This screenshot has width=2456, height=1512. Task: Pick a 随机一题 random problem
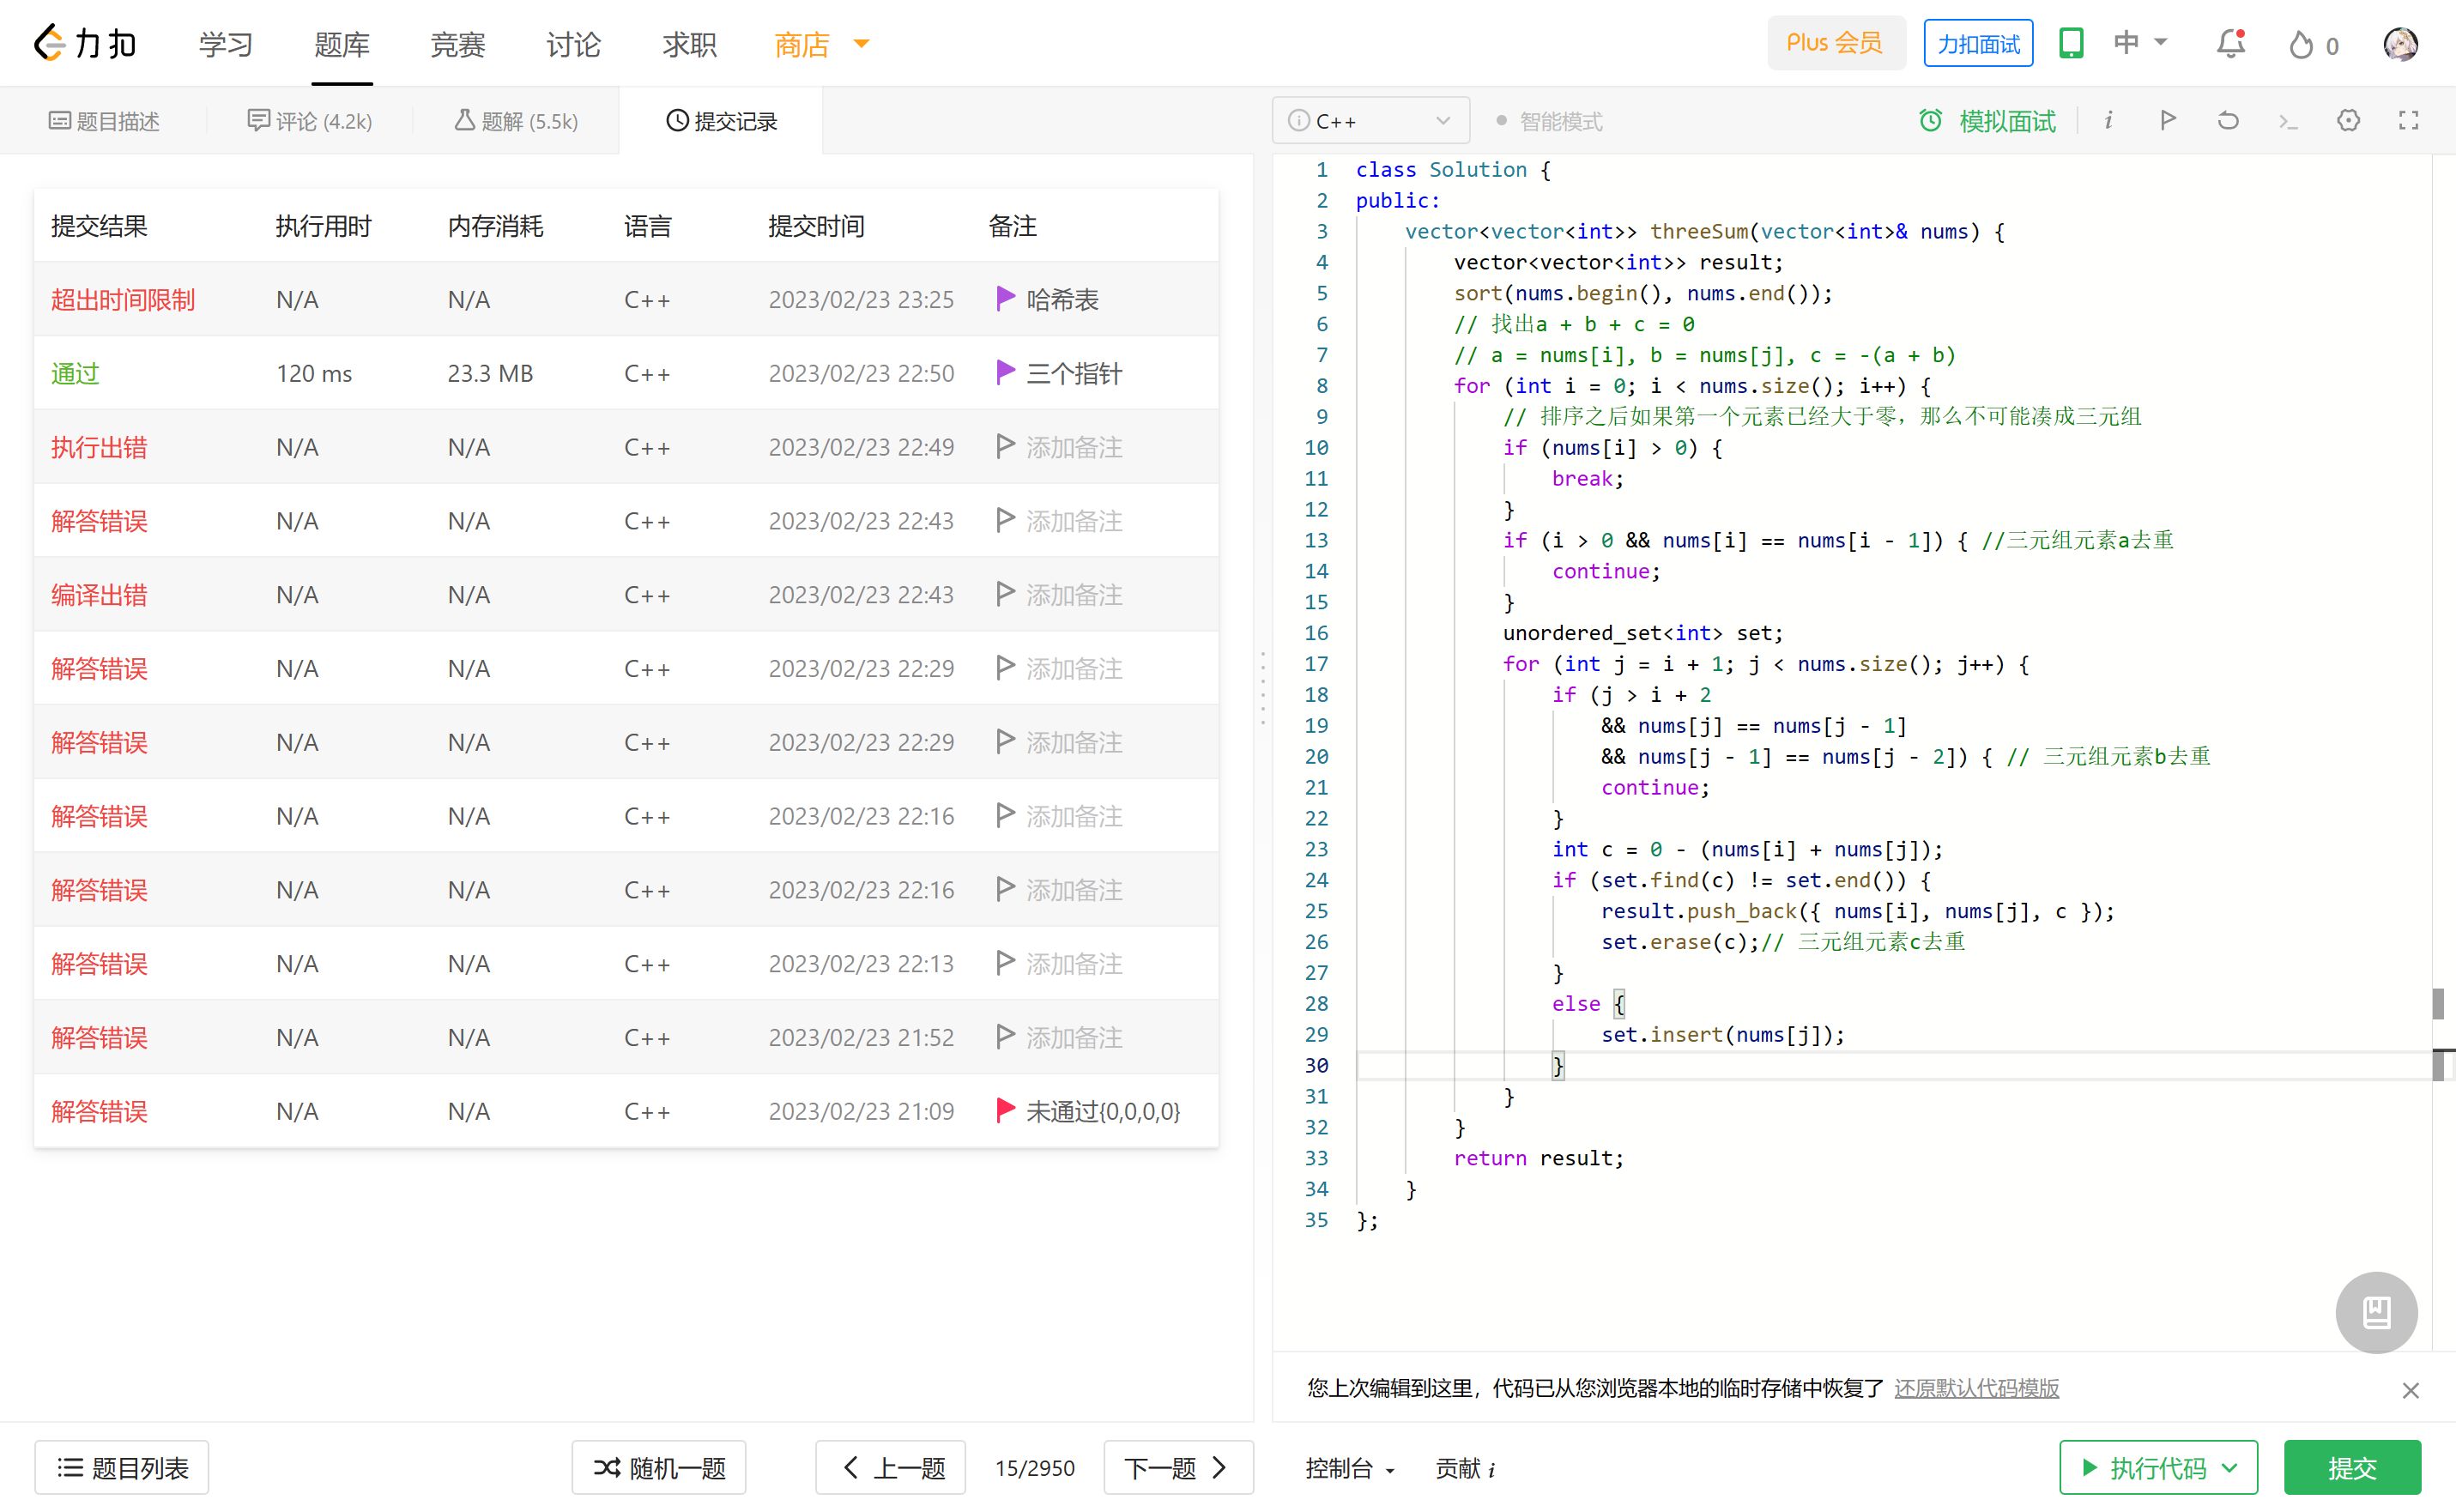(x=659, y=1468)
